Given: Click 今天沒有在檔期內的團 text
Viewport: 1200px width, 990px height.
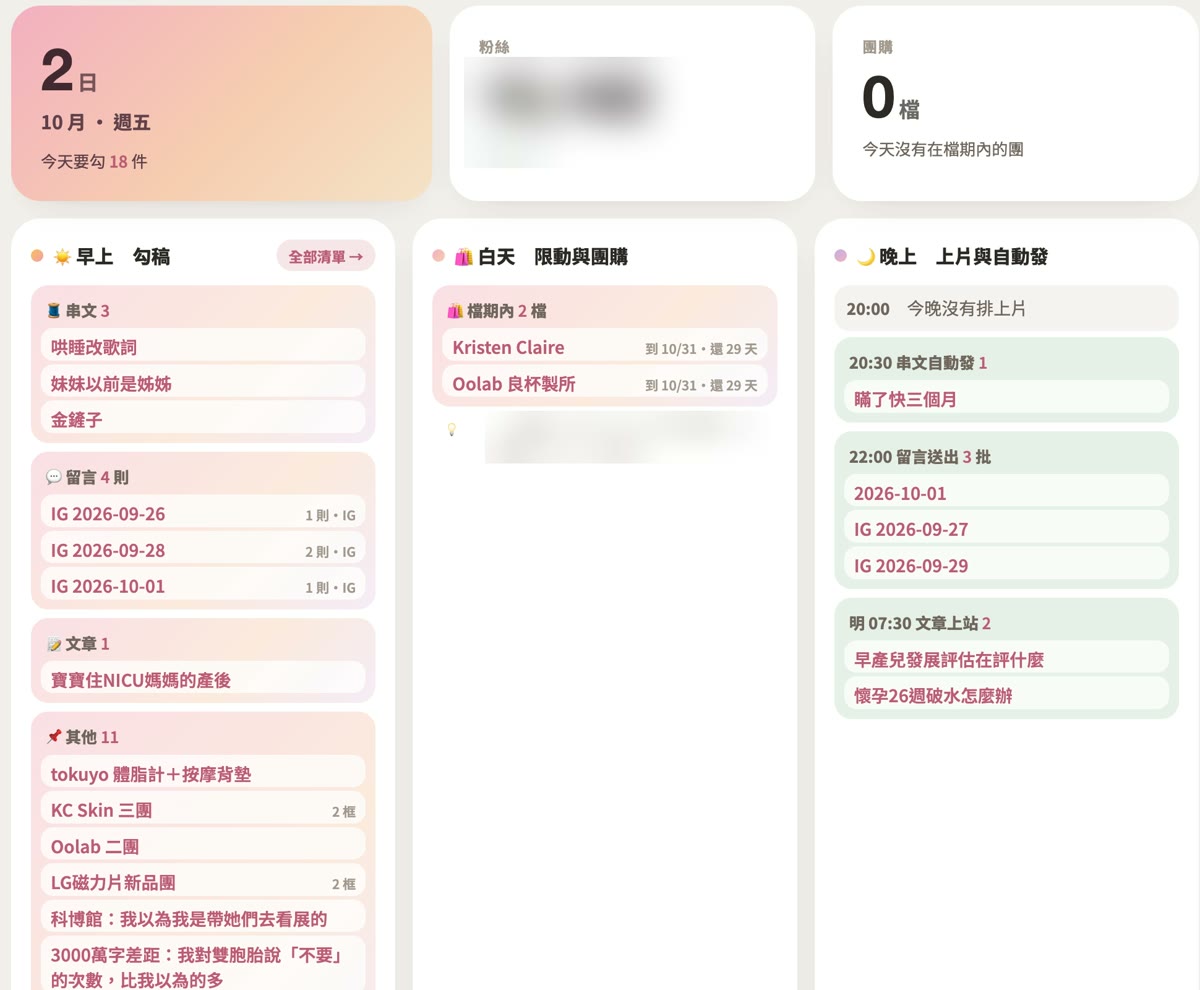Looking at the screenshot, I should (943, 149).
